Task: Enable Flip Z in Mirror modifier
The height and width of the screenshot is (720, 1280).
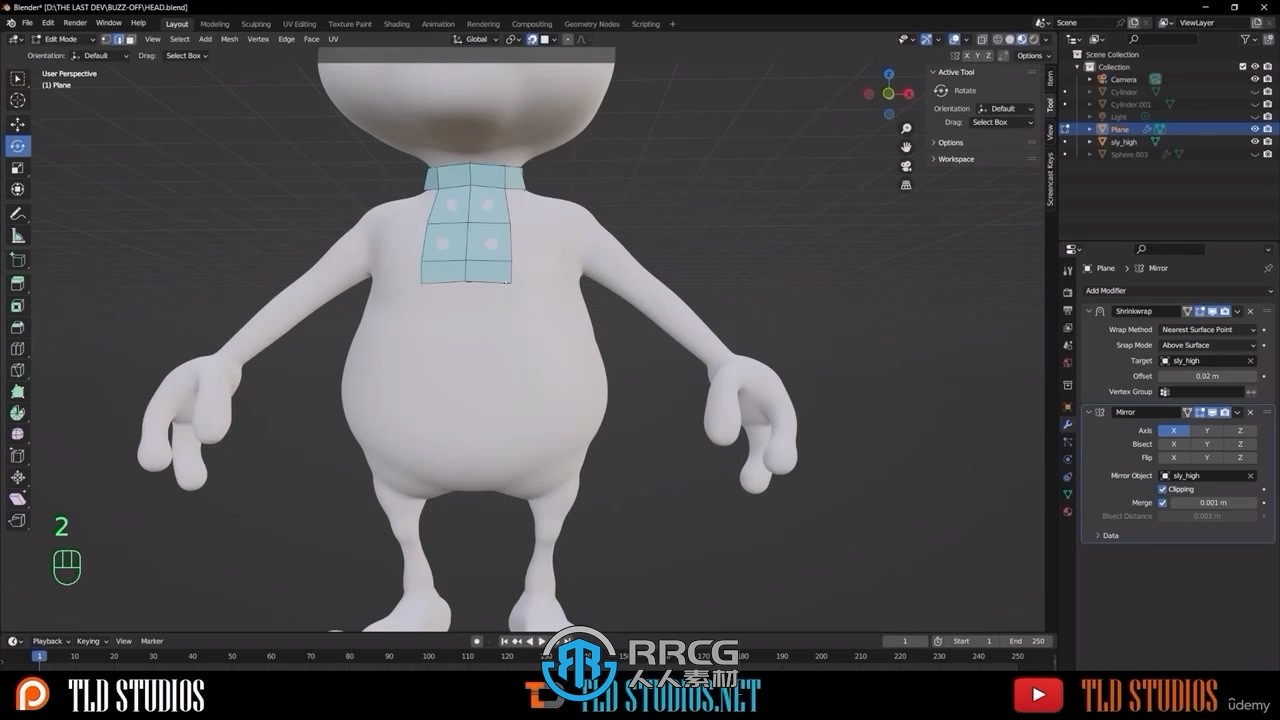Action: 1240,457
